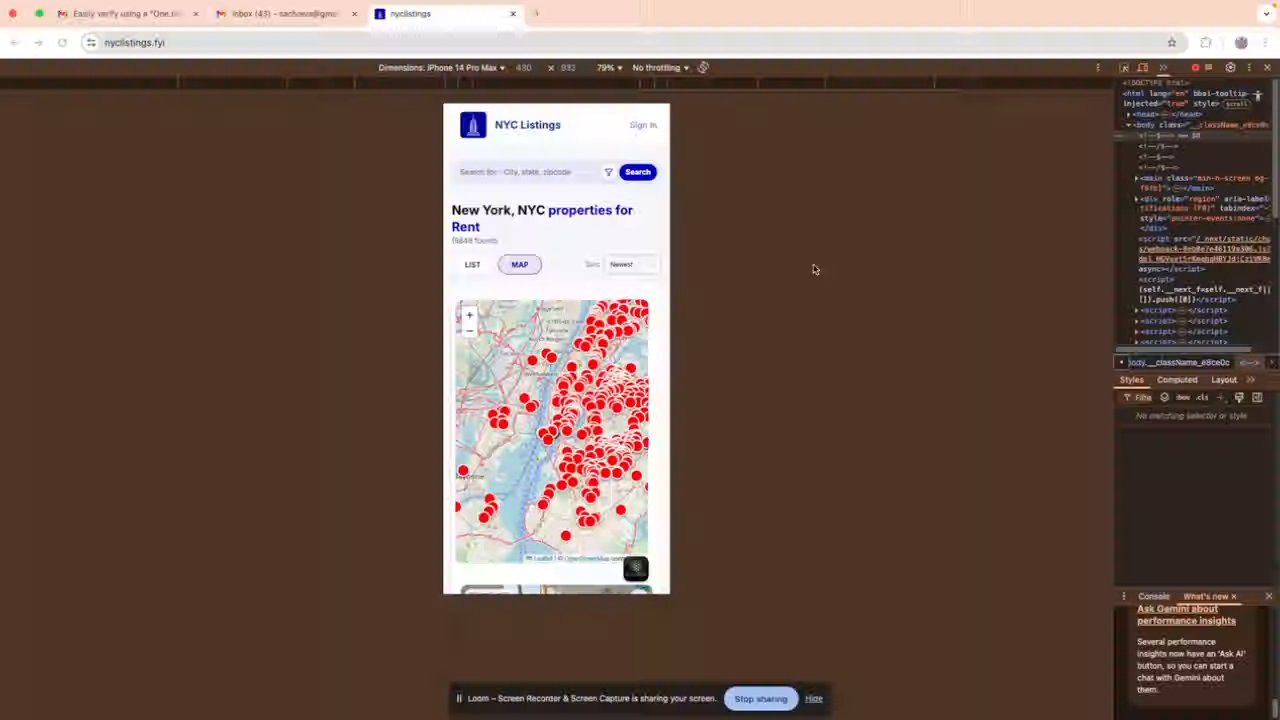
Task: Open DevTools settings gear
Action: pyautogui.click(x=1230, y=68)
